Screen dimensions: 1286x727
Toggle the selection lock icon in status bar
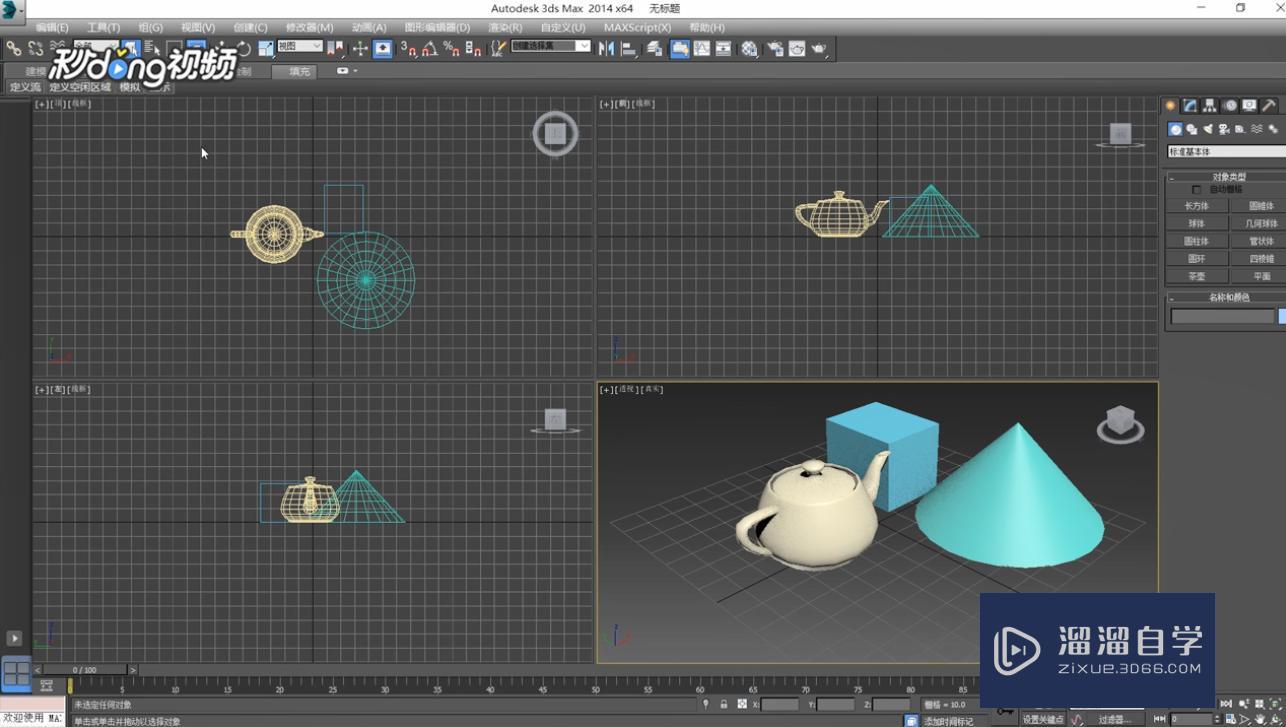tap(724, 705)
